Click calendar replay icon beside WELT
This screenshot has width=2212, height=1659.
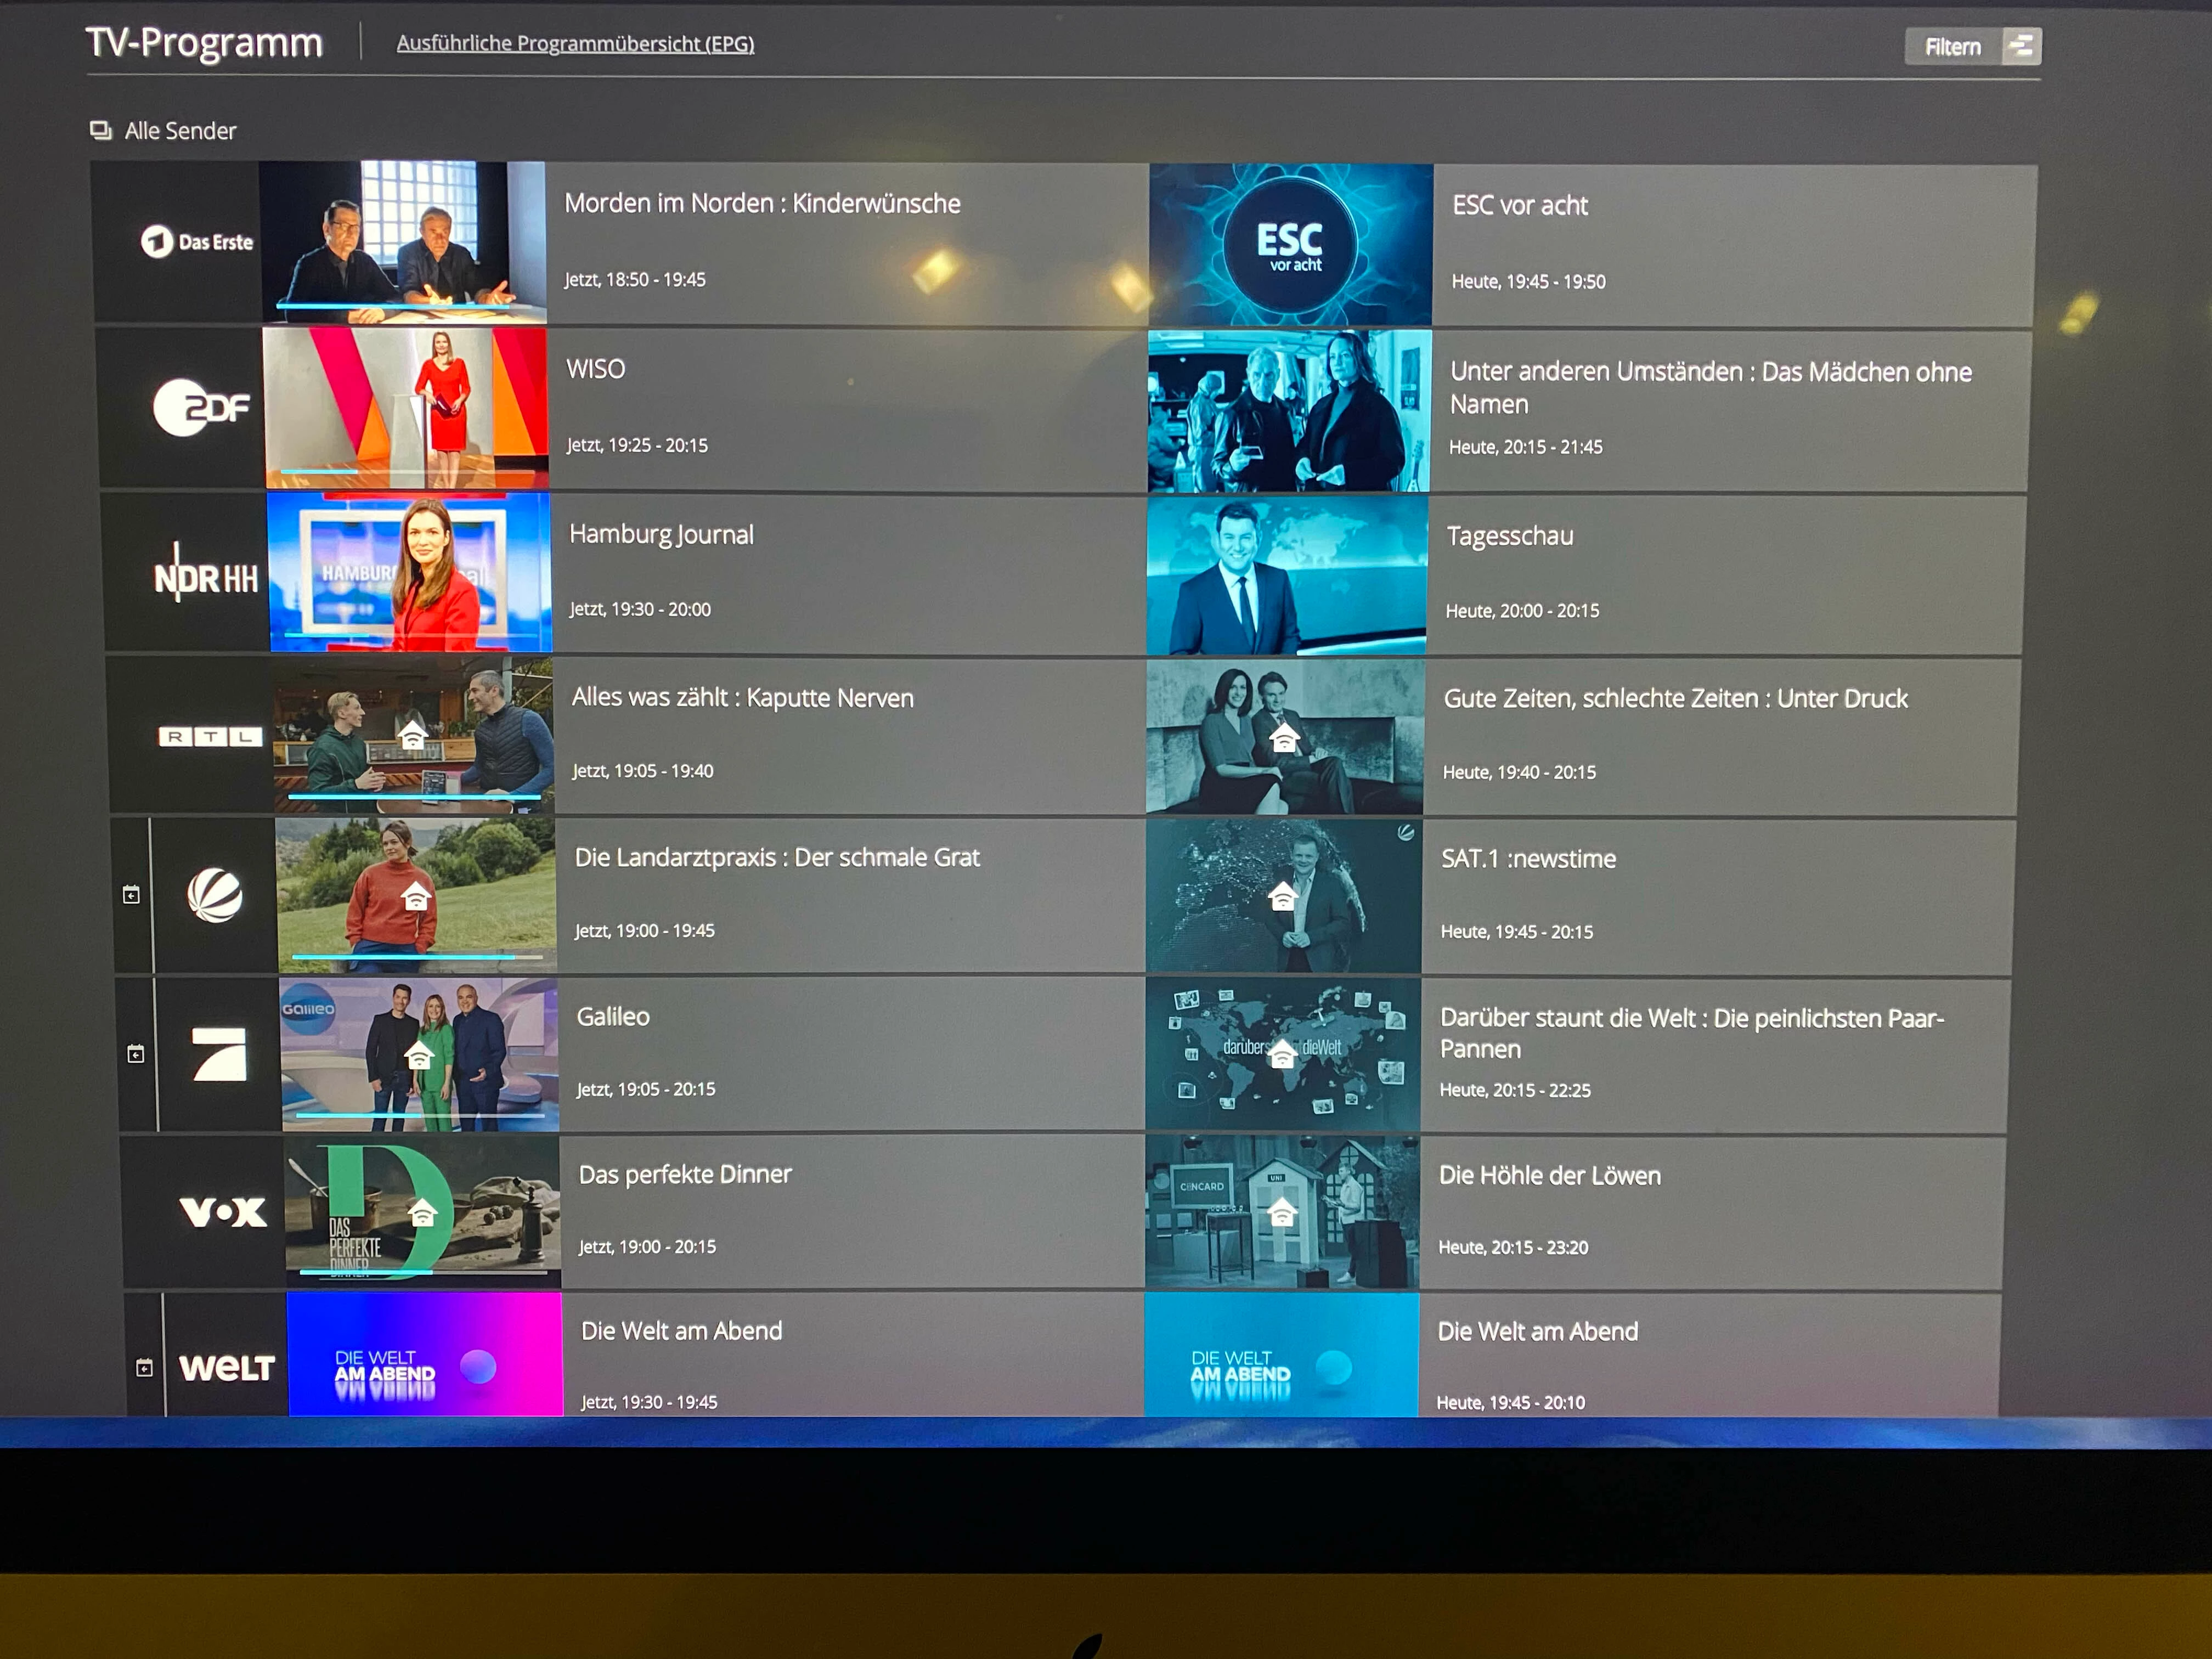click(144, 1367)
